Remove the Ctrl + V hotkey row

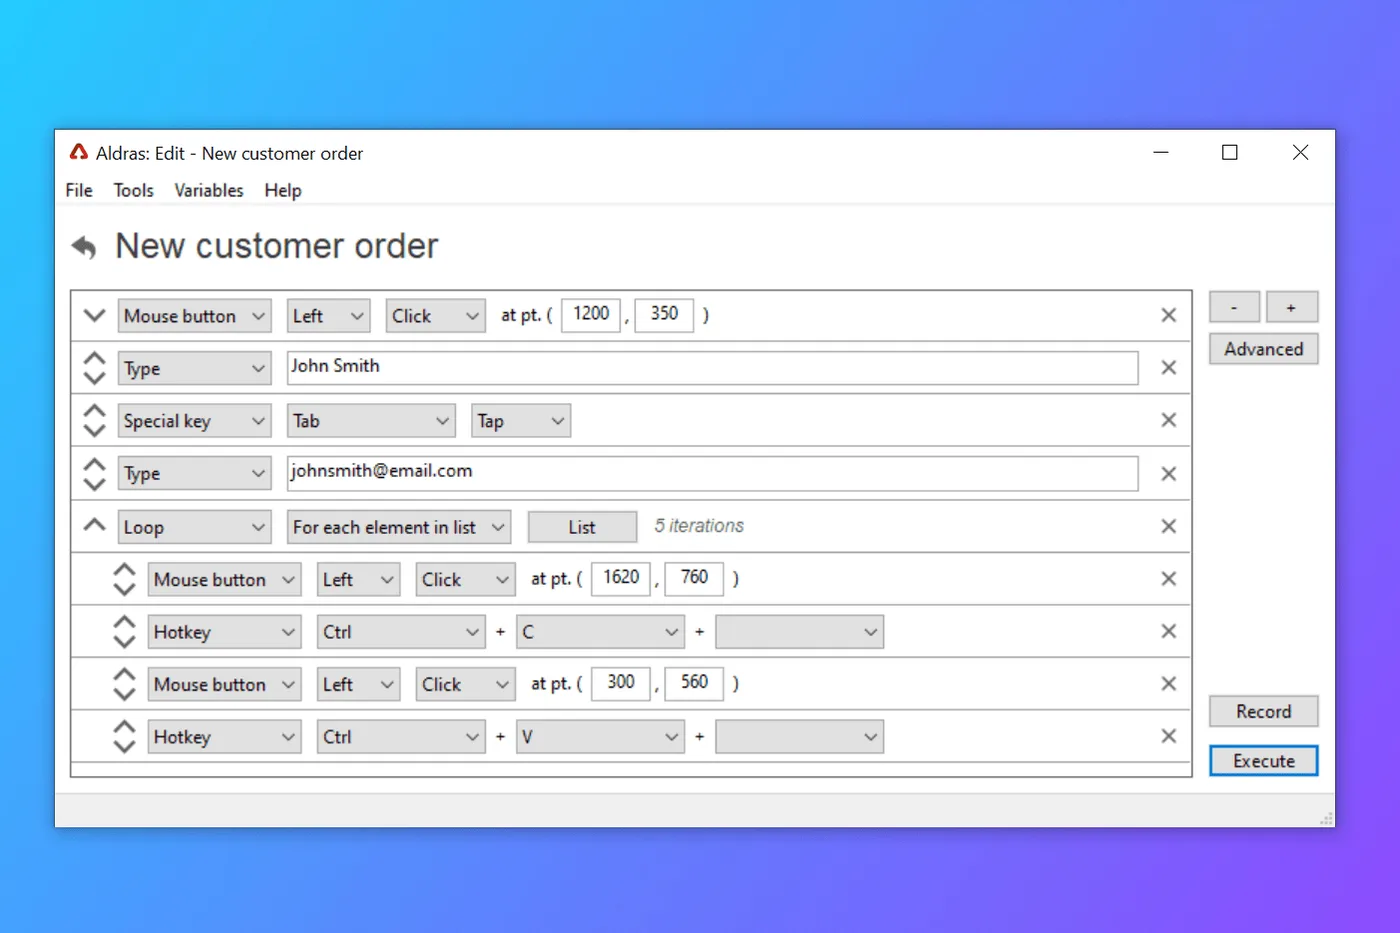(x=1168, y=737)
